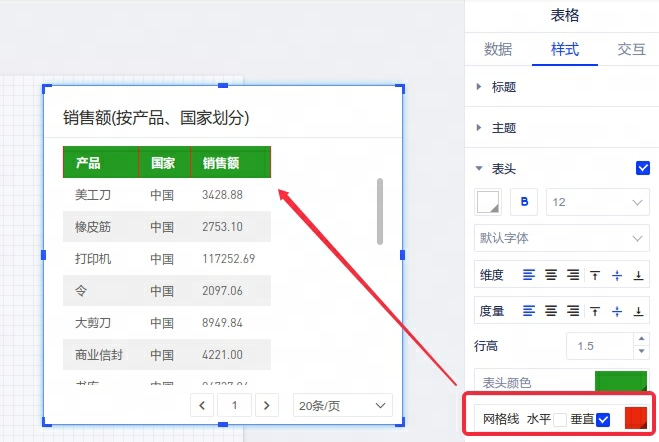
Task: Uncheck the 表头 enable checkbox
Action: [643, 168]
